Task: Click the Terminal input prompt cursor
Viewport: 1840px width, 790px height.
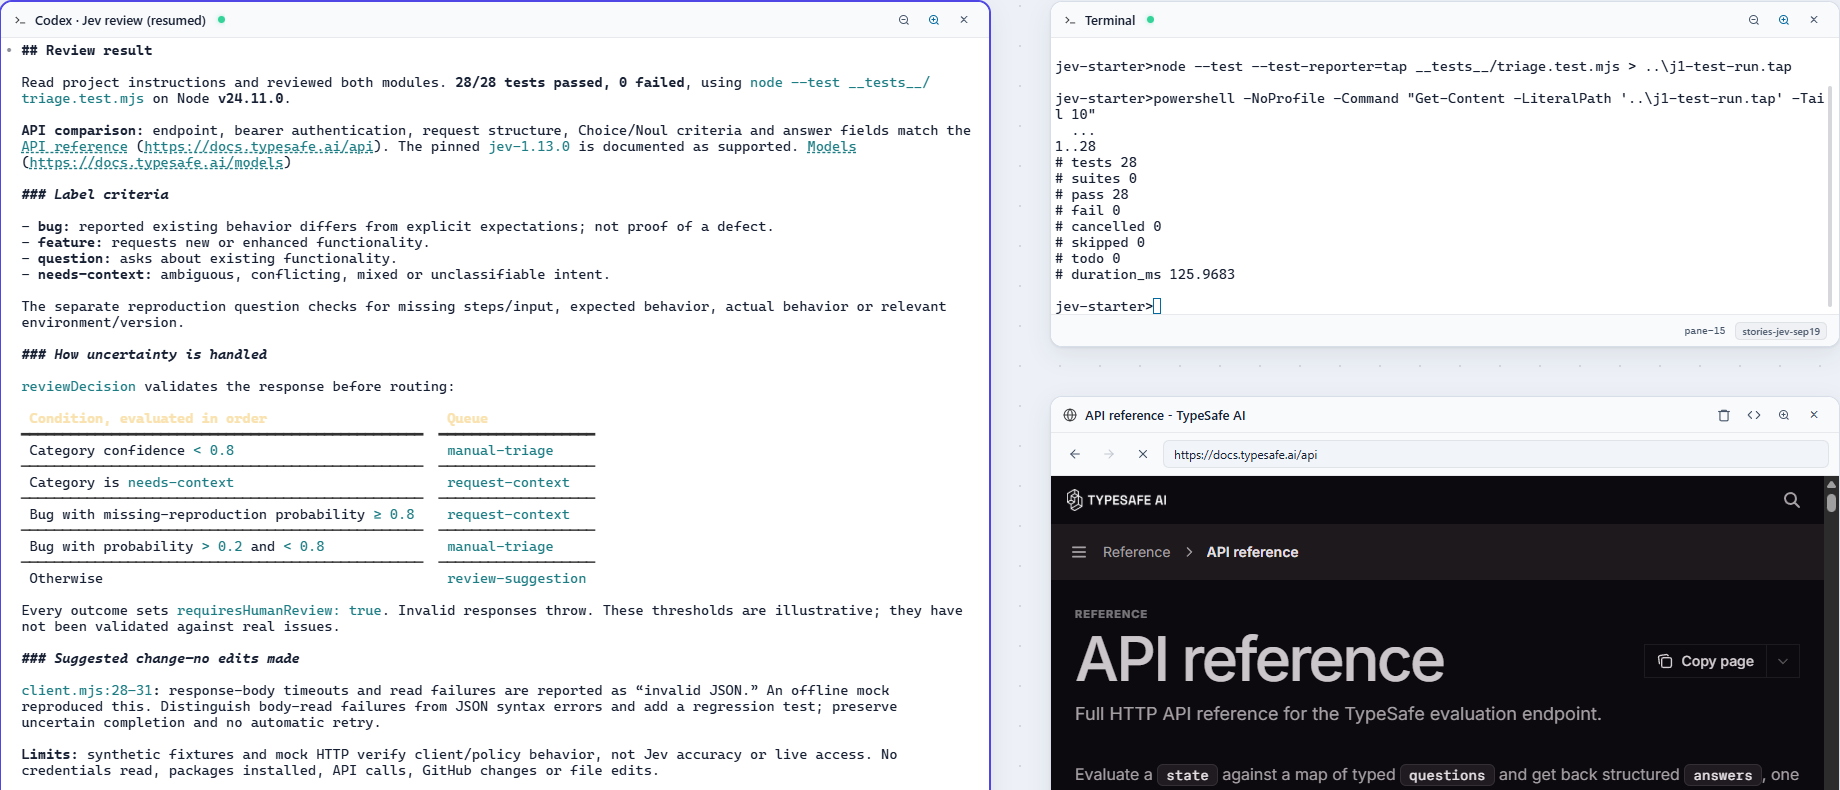Action: click(x=1157, y=307)
